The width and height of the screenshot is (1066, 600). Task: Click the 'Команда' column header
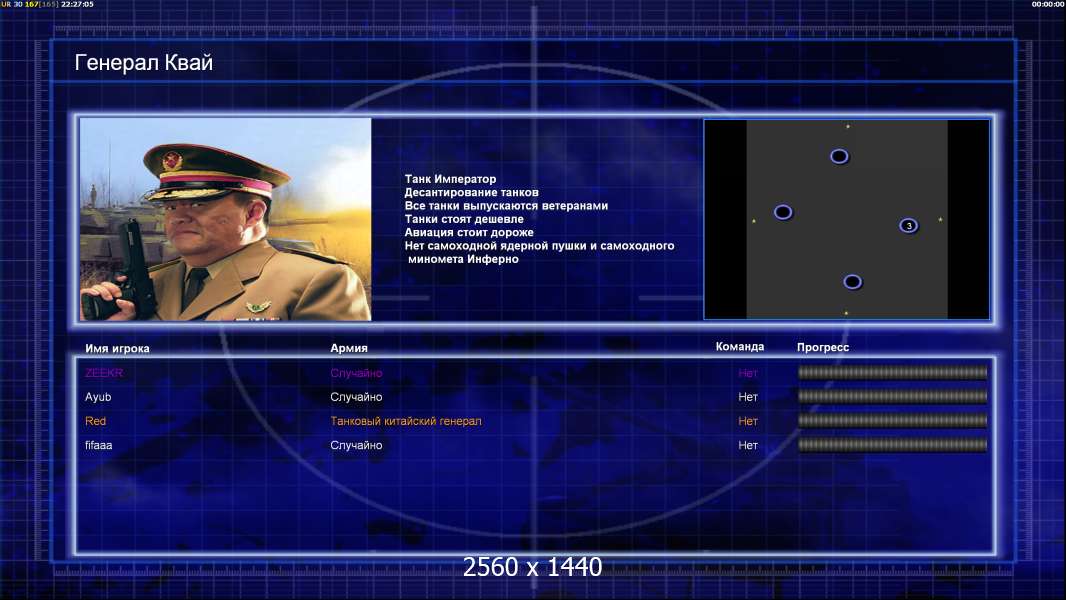(x=740, y=347)
